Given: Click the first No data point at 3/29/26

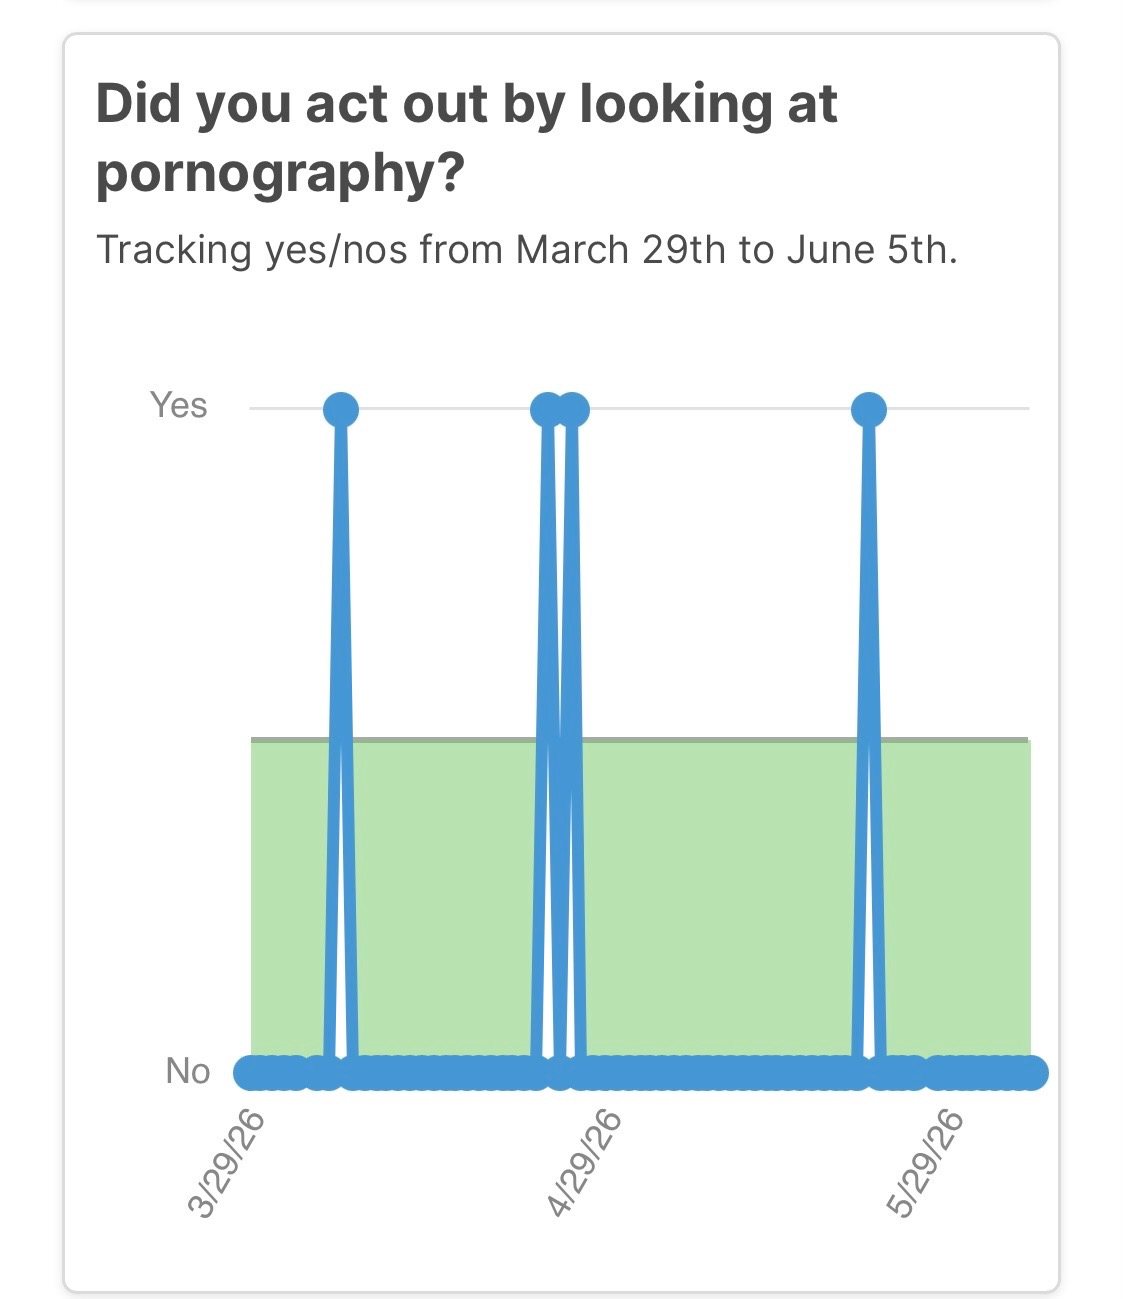Looking at the screenshot, I should (250, 1073).
